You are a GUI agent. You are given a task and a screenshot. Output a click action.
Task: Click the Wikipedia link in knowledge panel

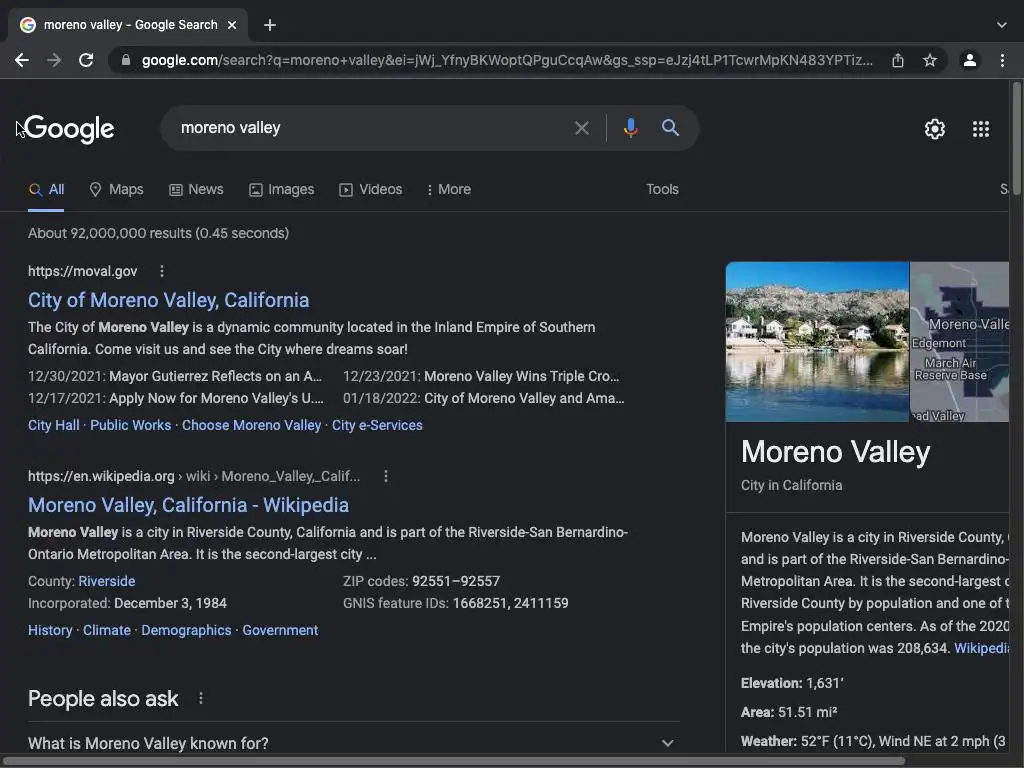(981, 648)
